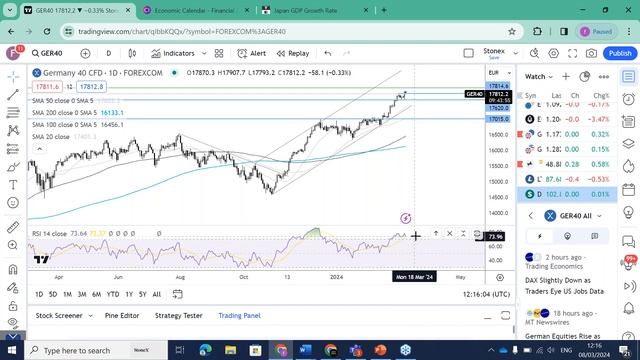Take a chart snapshot with camera
Viewport: 640px width, 360px height.
(591, 53)
